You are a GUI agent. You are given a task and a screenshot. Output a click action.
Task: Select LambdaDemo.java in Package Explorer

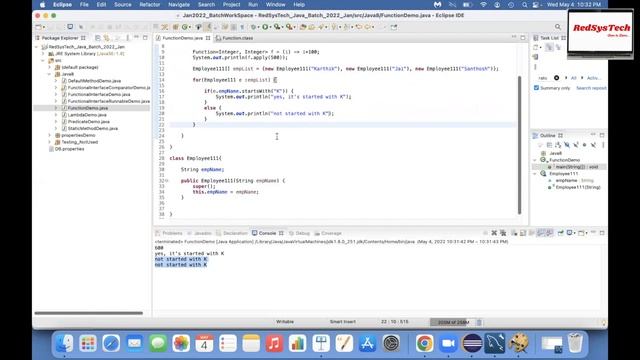pos(87,115)
